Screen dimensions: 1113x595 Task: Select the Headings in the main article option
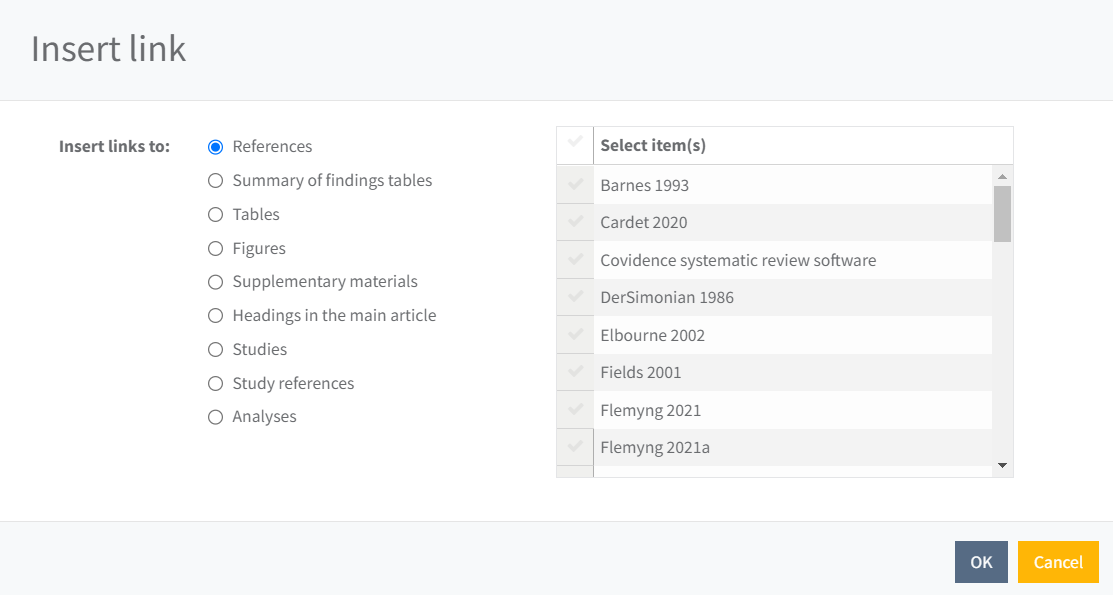[215, 315]
